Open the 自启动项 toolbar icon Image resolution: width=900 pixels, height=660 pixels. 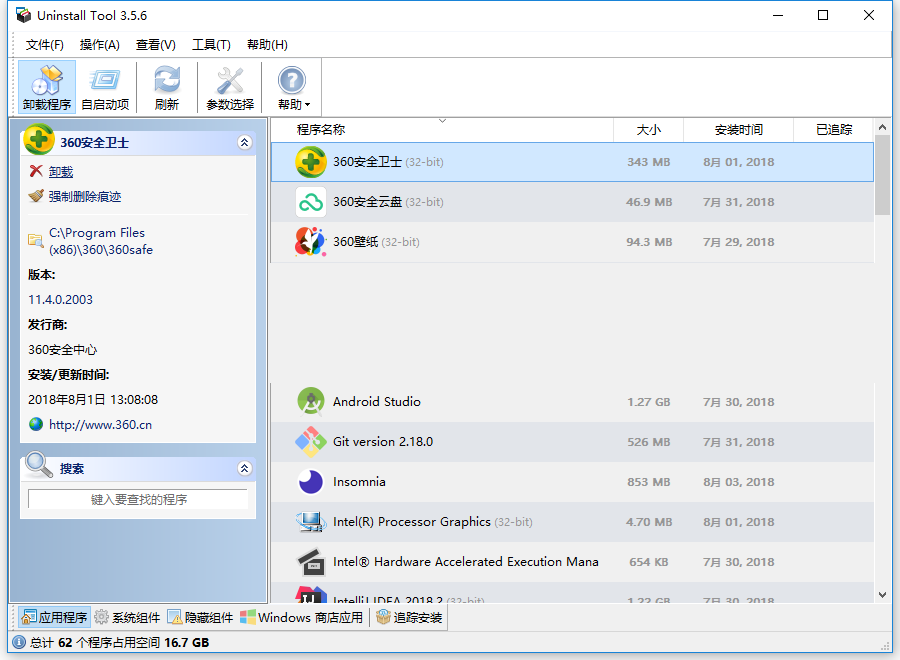105,80
